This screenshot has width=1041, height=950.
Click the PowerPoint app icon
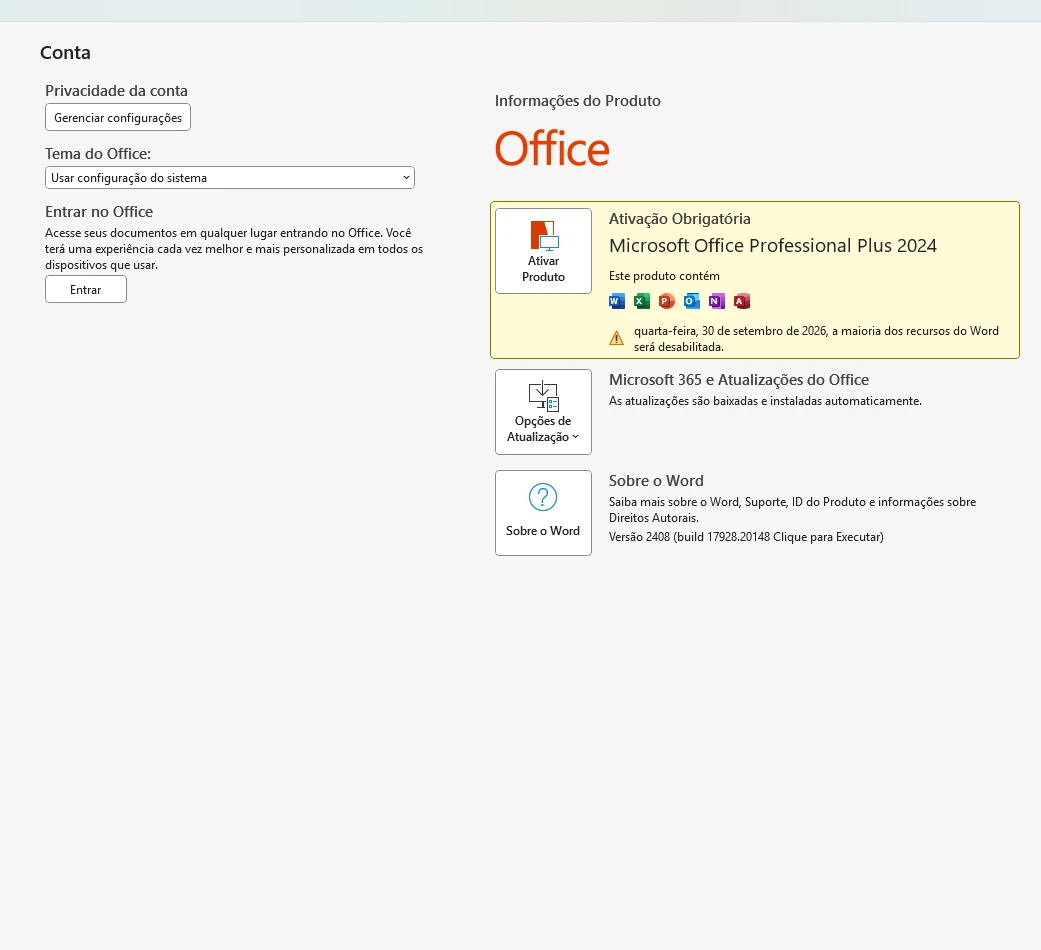click(x=667, y=301)
